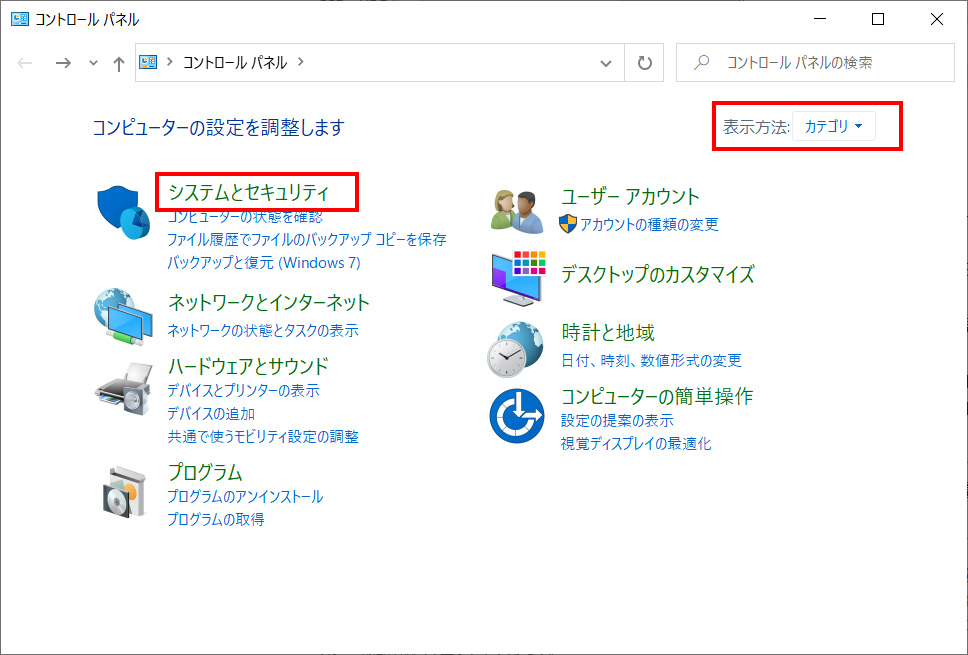Image resolution: width=968 pixels, height=655 pixels.
Task: Maximize the Control Panel window
Action: 878,19
